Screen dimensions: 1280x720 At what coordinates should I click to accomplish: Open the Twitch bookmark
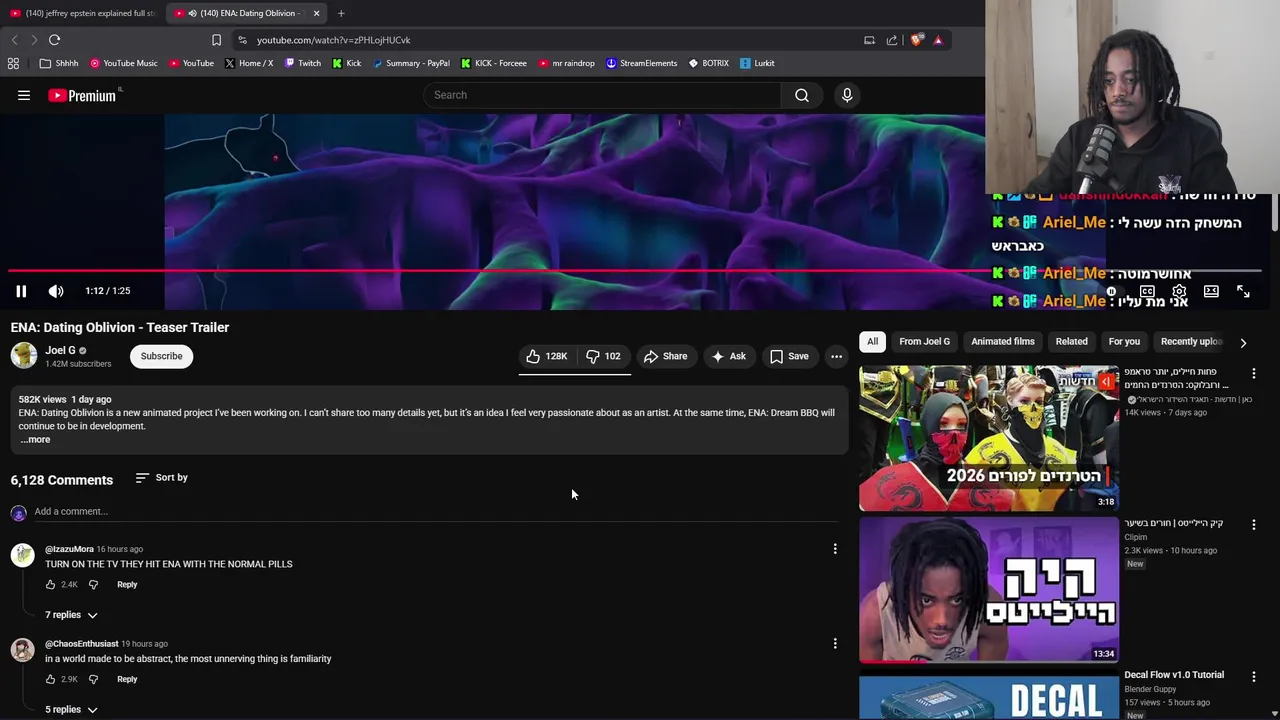tap(302, 63)
